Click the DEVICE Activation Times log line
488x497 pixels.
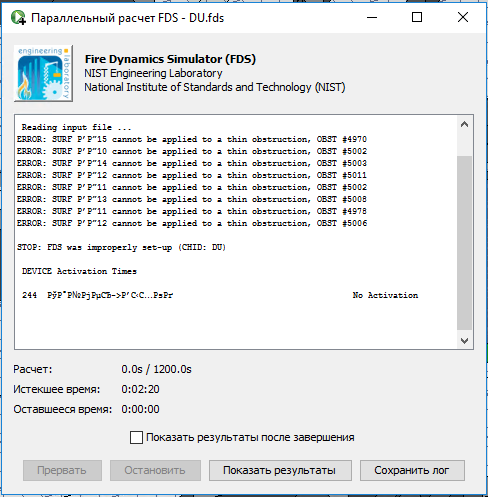[79, 271]
